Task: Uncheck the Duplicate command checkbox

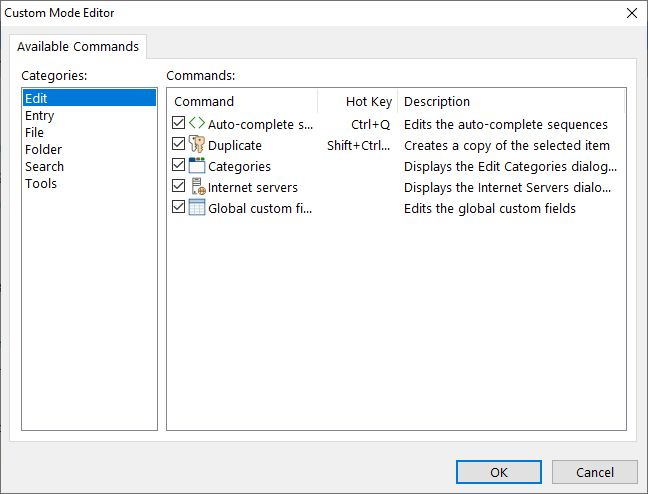Action: click(179, 144)
